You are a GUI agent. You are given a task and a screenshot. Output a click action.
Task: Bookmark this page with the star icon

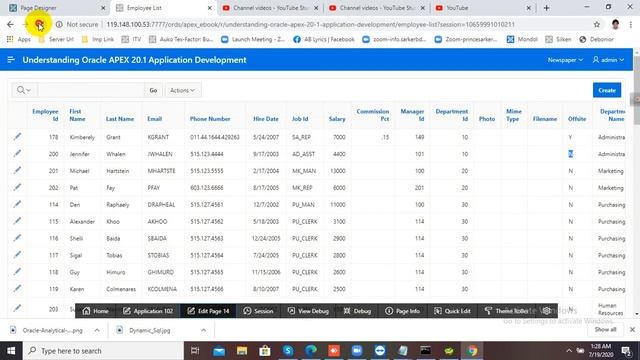(x=597, y=24)
